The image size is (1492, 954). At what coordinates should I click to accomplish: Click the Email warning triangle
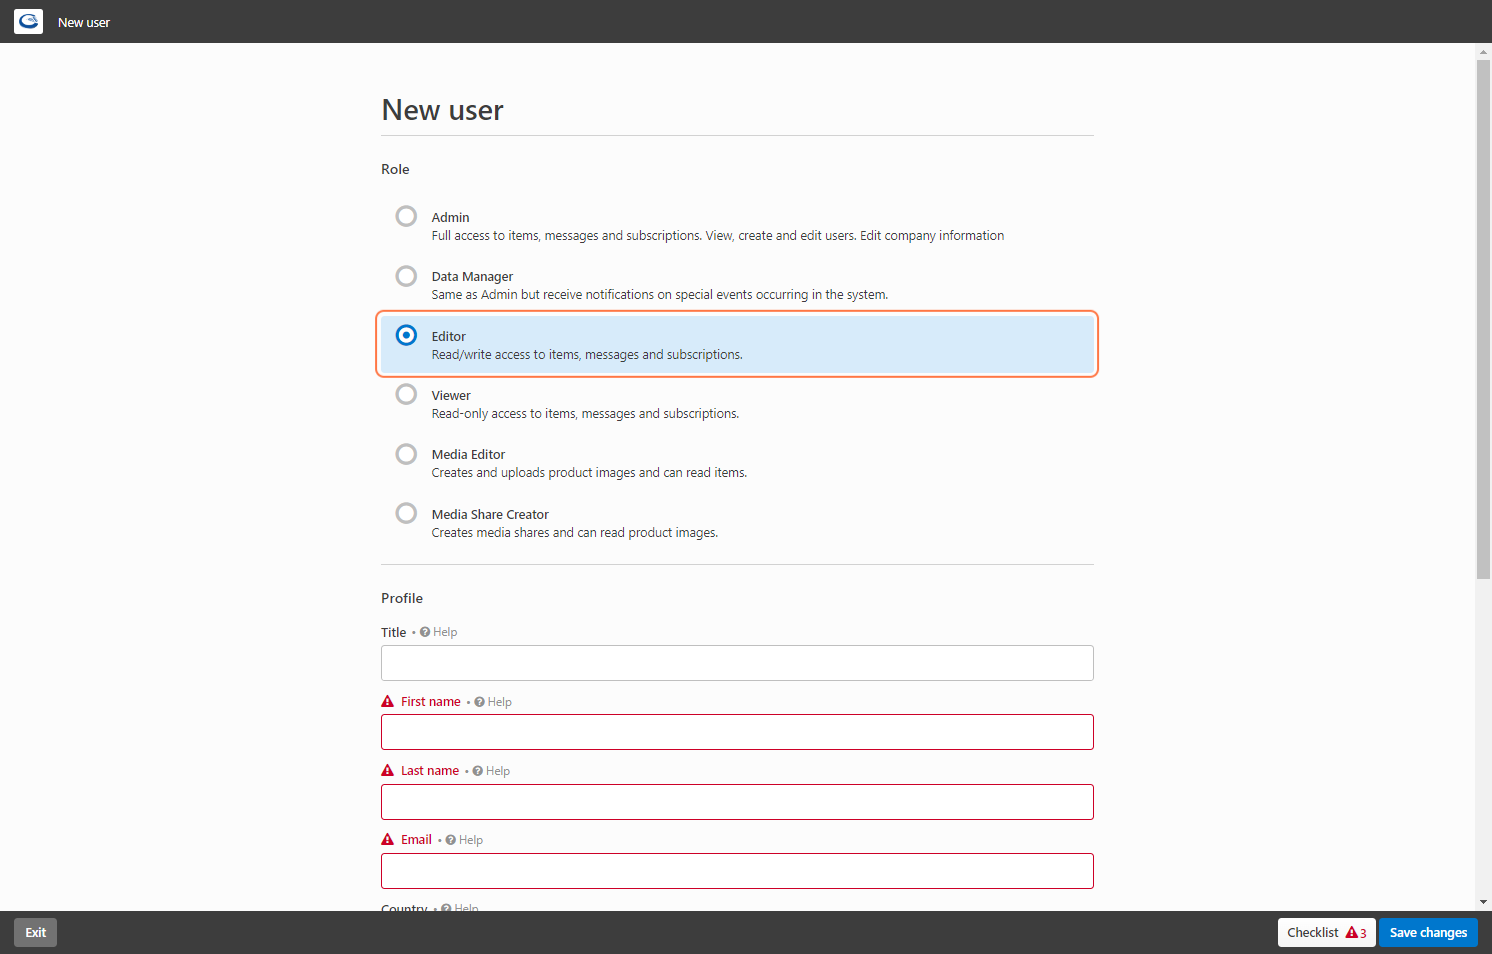pos(388,839)
